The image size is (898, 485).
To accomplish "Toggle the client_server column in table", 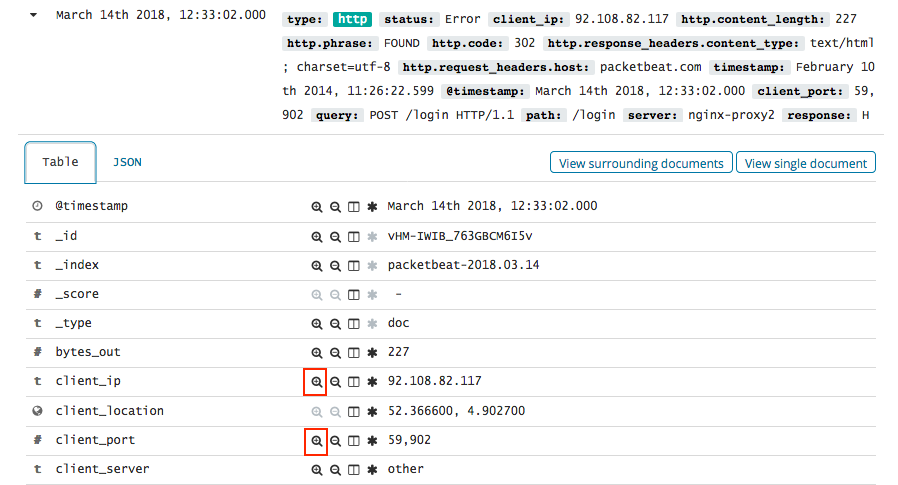I will 353,470.
